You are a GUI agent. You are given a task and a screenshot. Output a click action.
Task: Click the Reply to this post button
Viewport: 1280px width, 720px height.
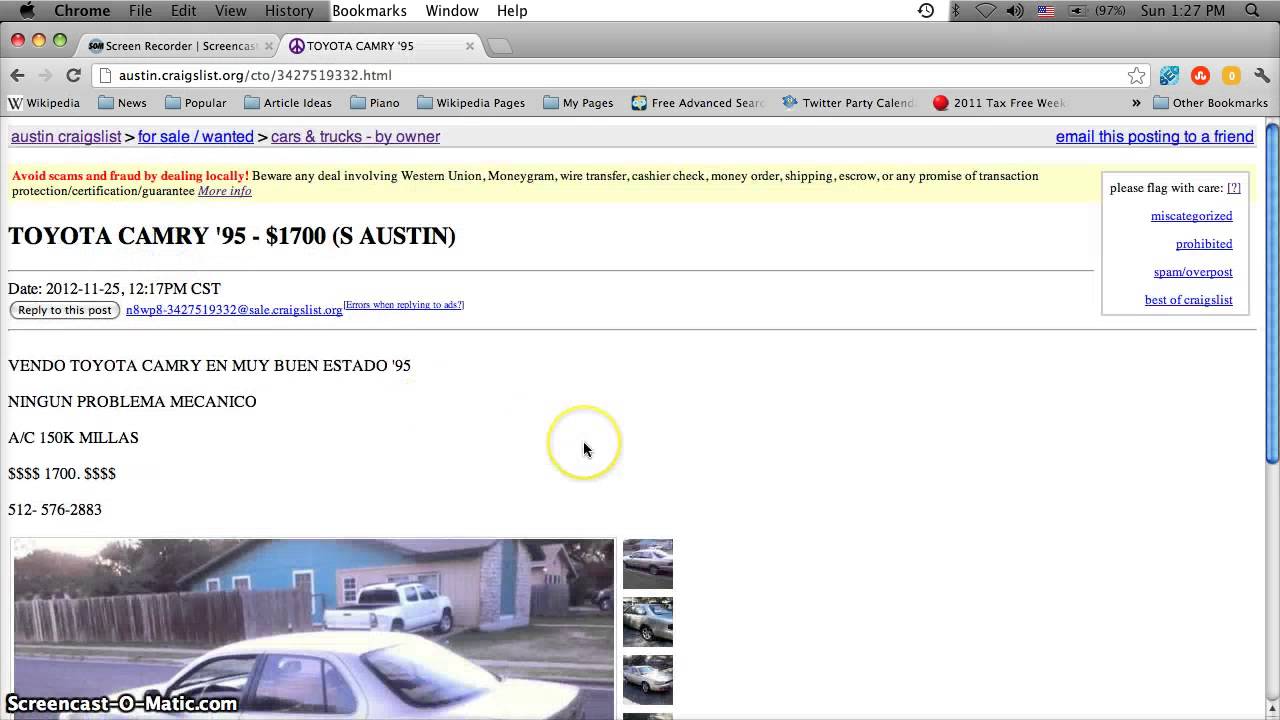click(65, 310)
